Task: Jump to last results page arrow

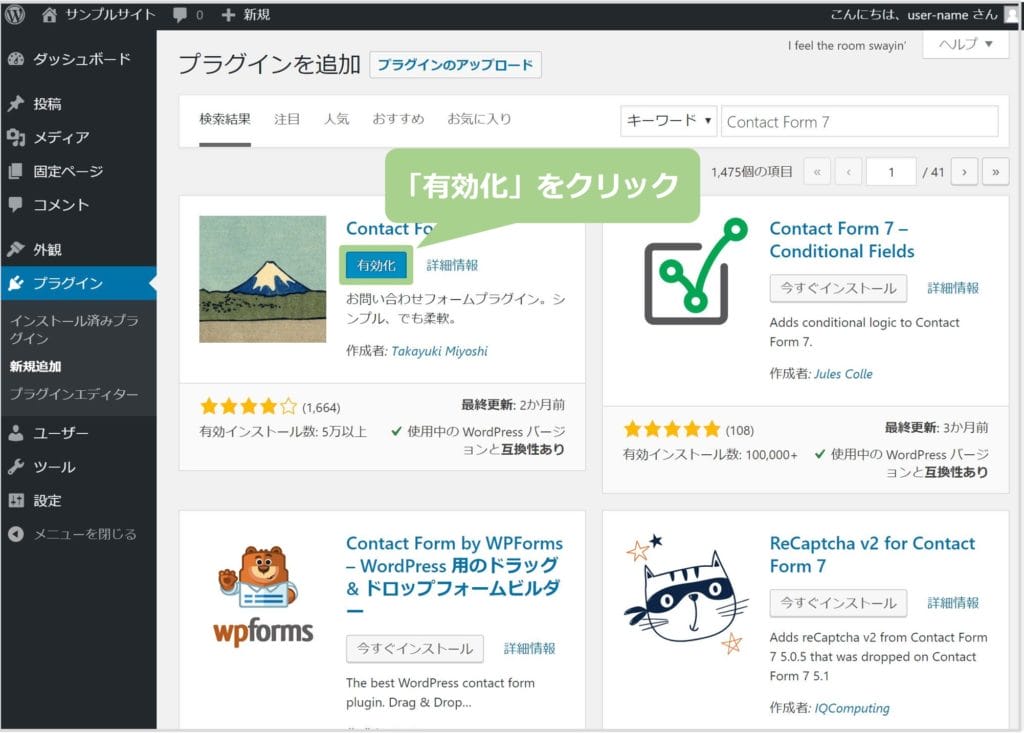Action: point(995,172)
